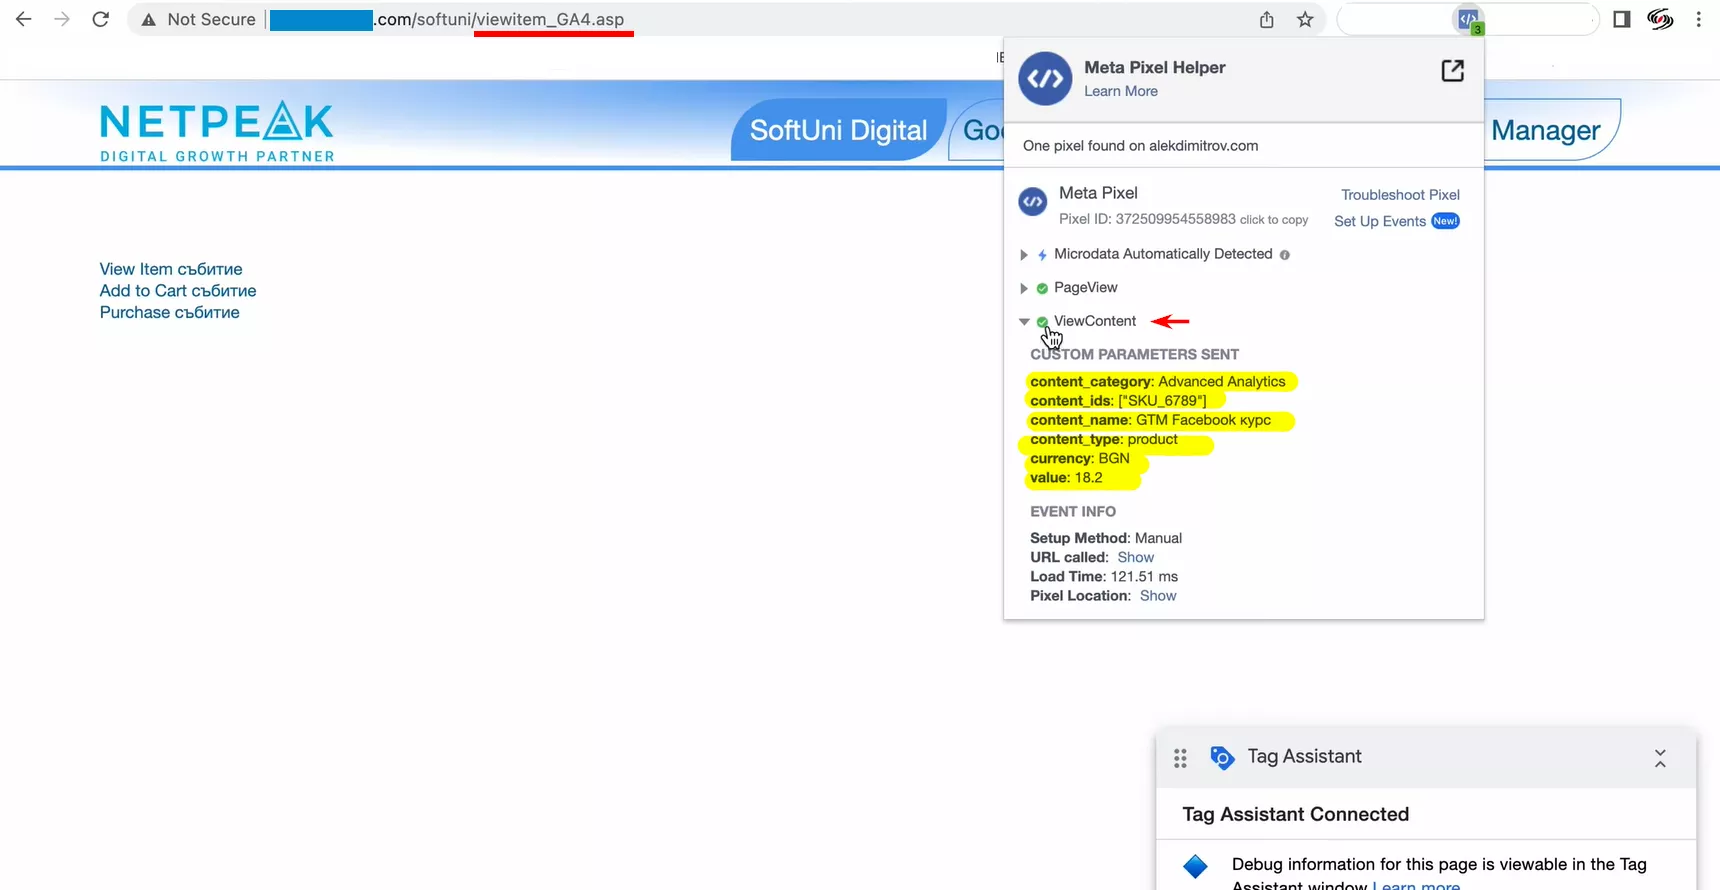1720x890 pixels.
Task: Click the Load Time: 121.51 ms text
Action: (1104, 576)
